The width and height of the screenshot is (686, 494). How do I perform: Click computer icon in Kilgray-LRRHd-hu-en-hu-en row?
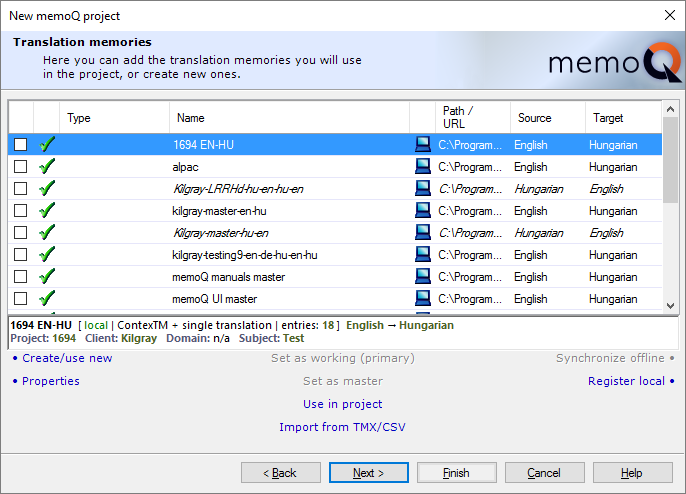[x=423, y=188]
